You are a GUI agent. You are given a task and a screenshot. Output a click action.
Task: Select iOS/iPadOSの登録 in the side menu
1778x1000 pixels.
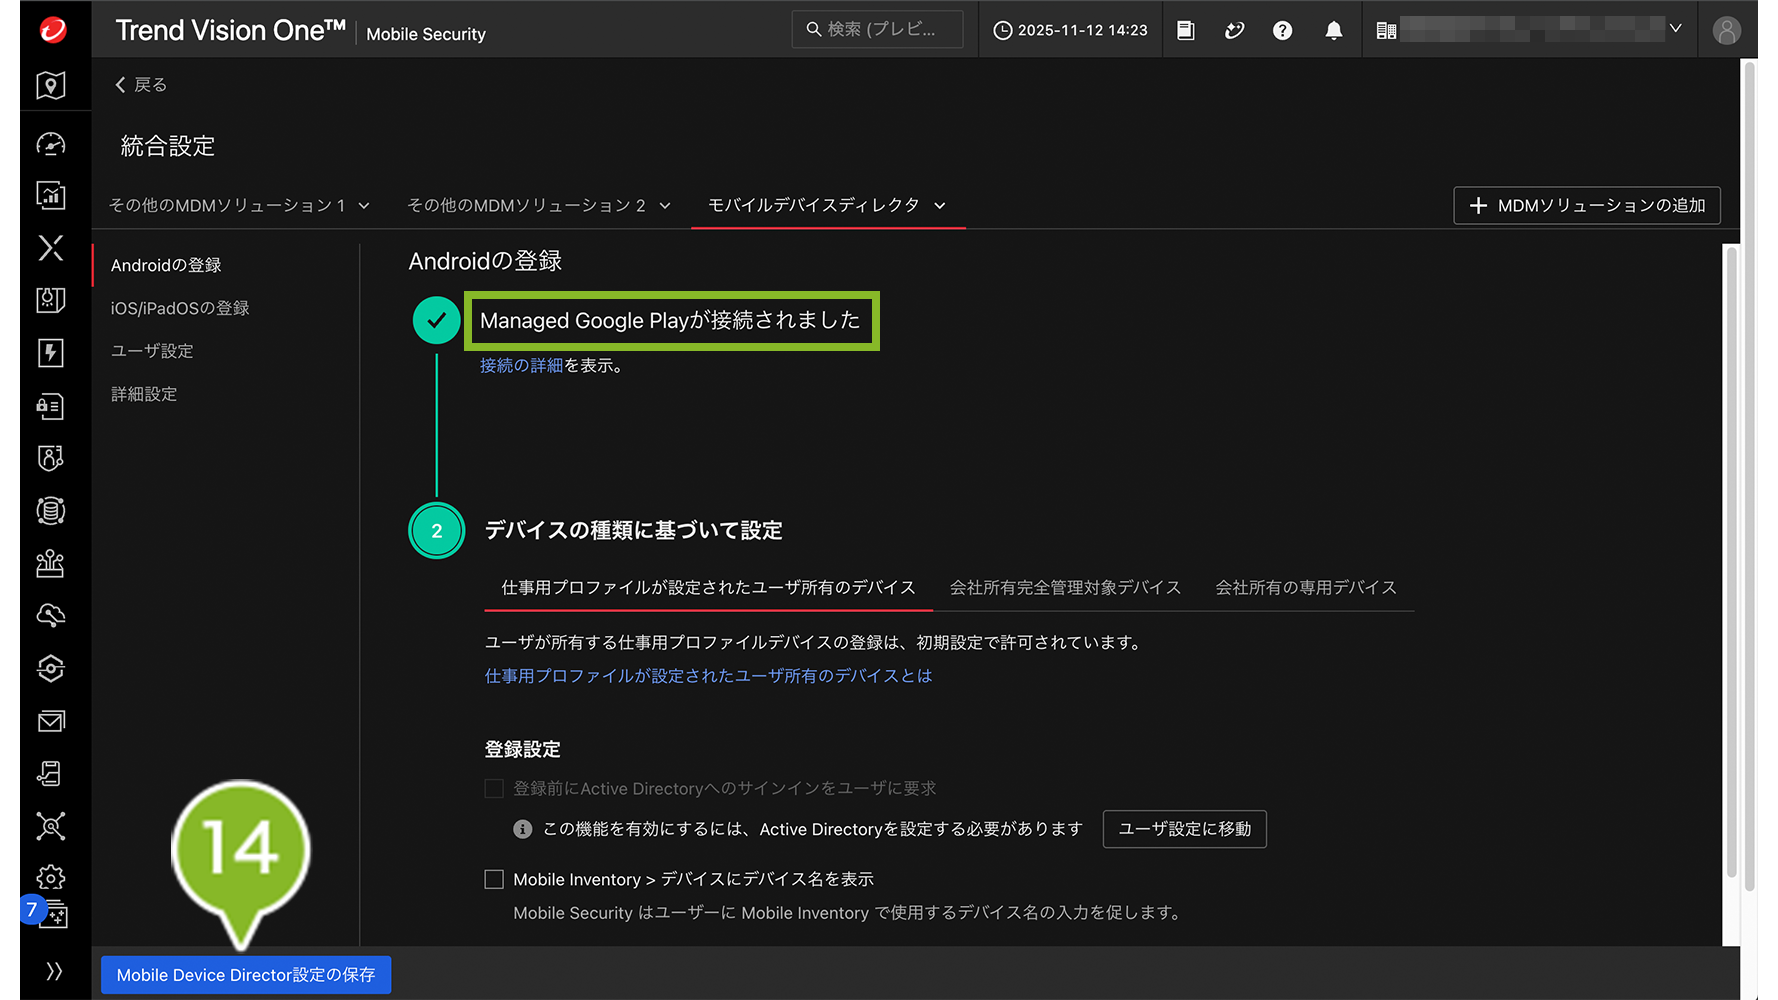[180, 308]
